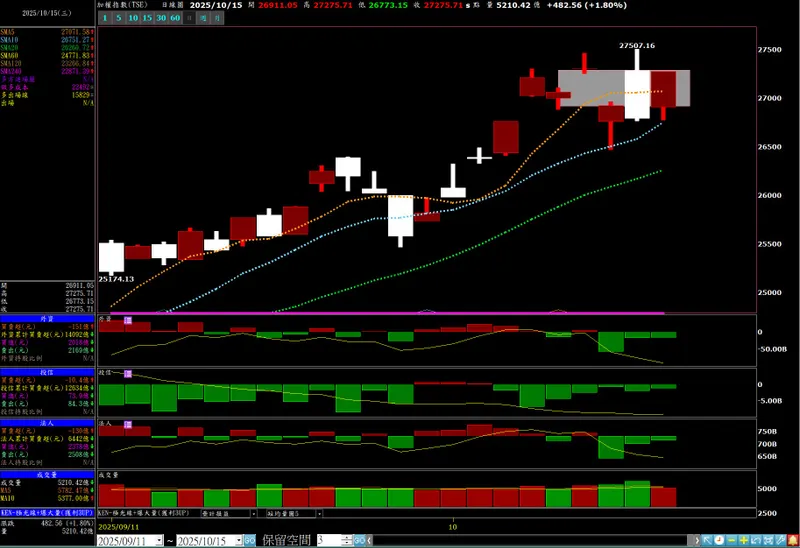
Task: Click the 加權指數(TSE) title
Action: [122, 5]
